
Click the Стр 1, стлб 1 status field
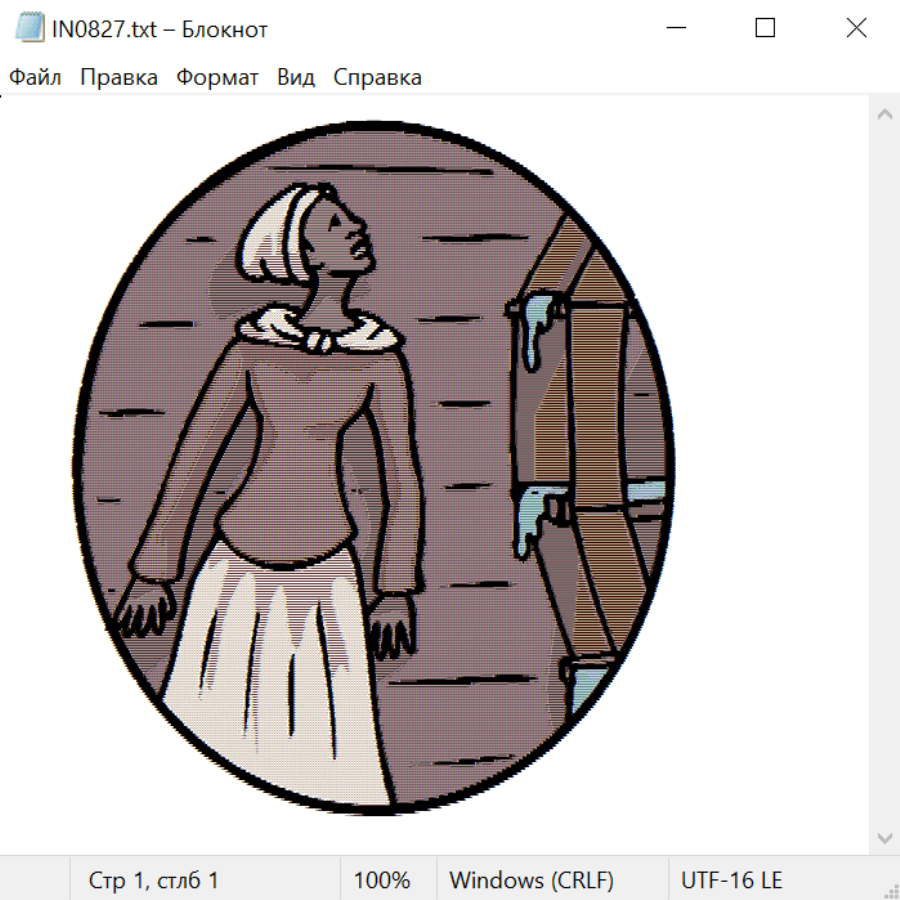154,880
